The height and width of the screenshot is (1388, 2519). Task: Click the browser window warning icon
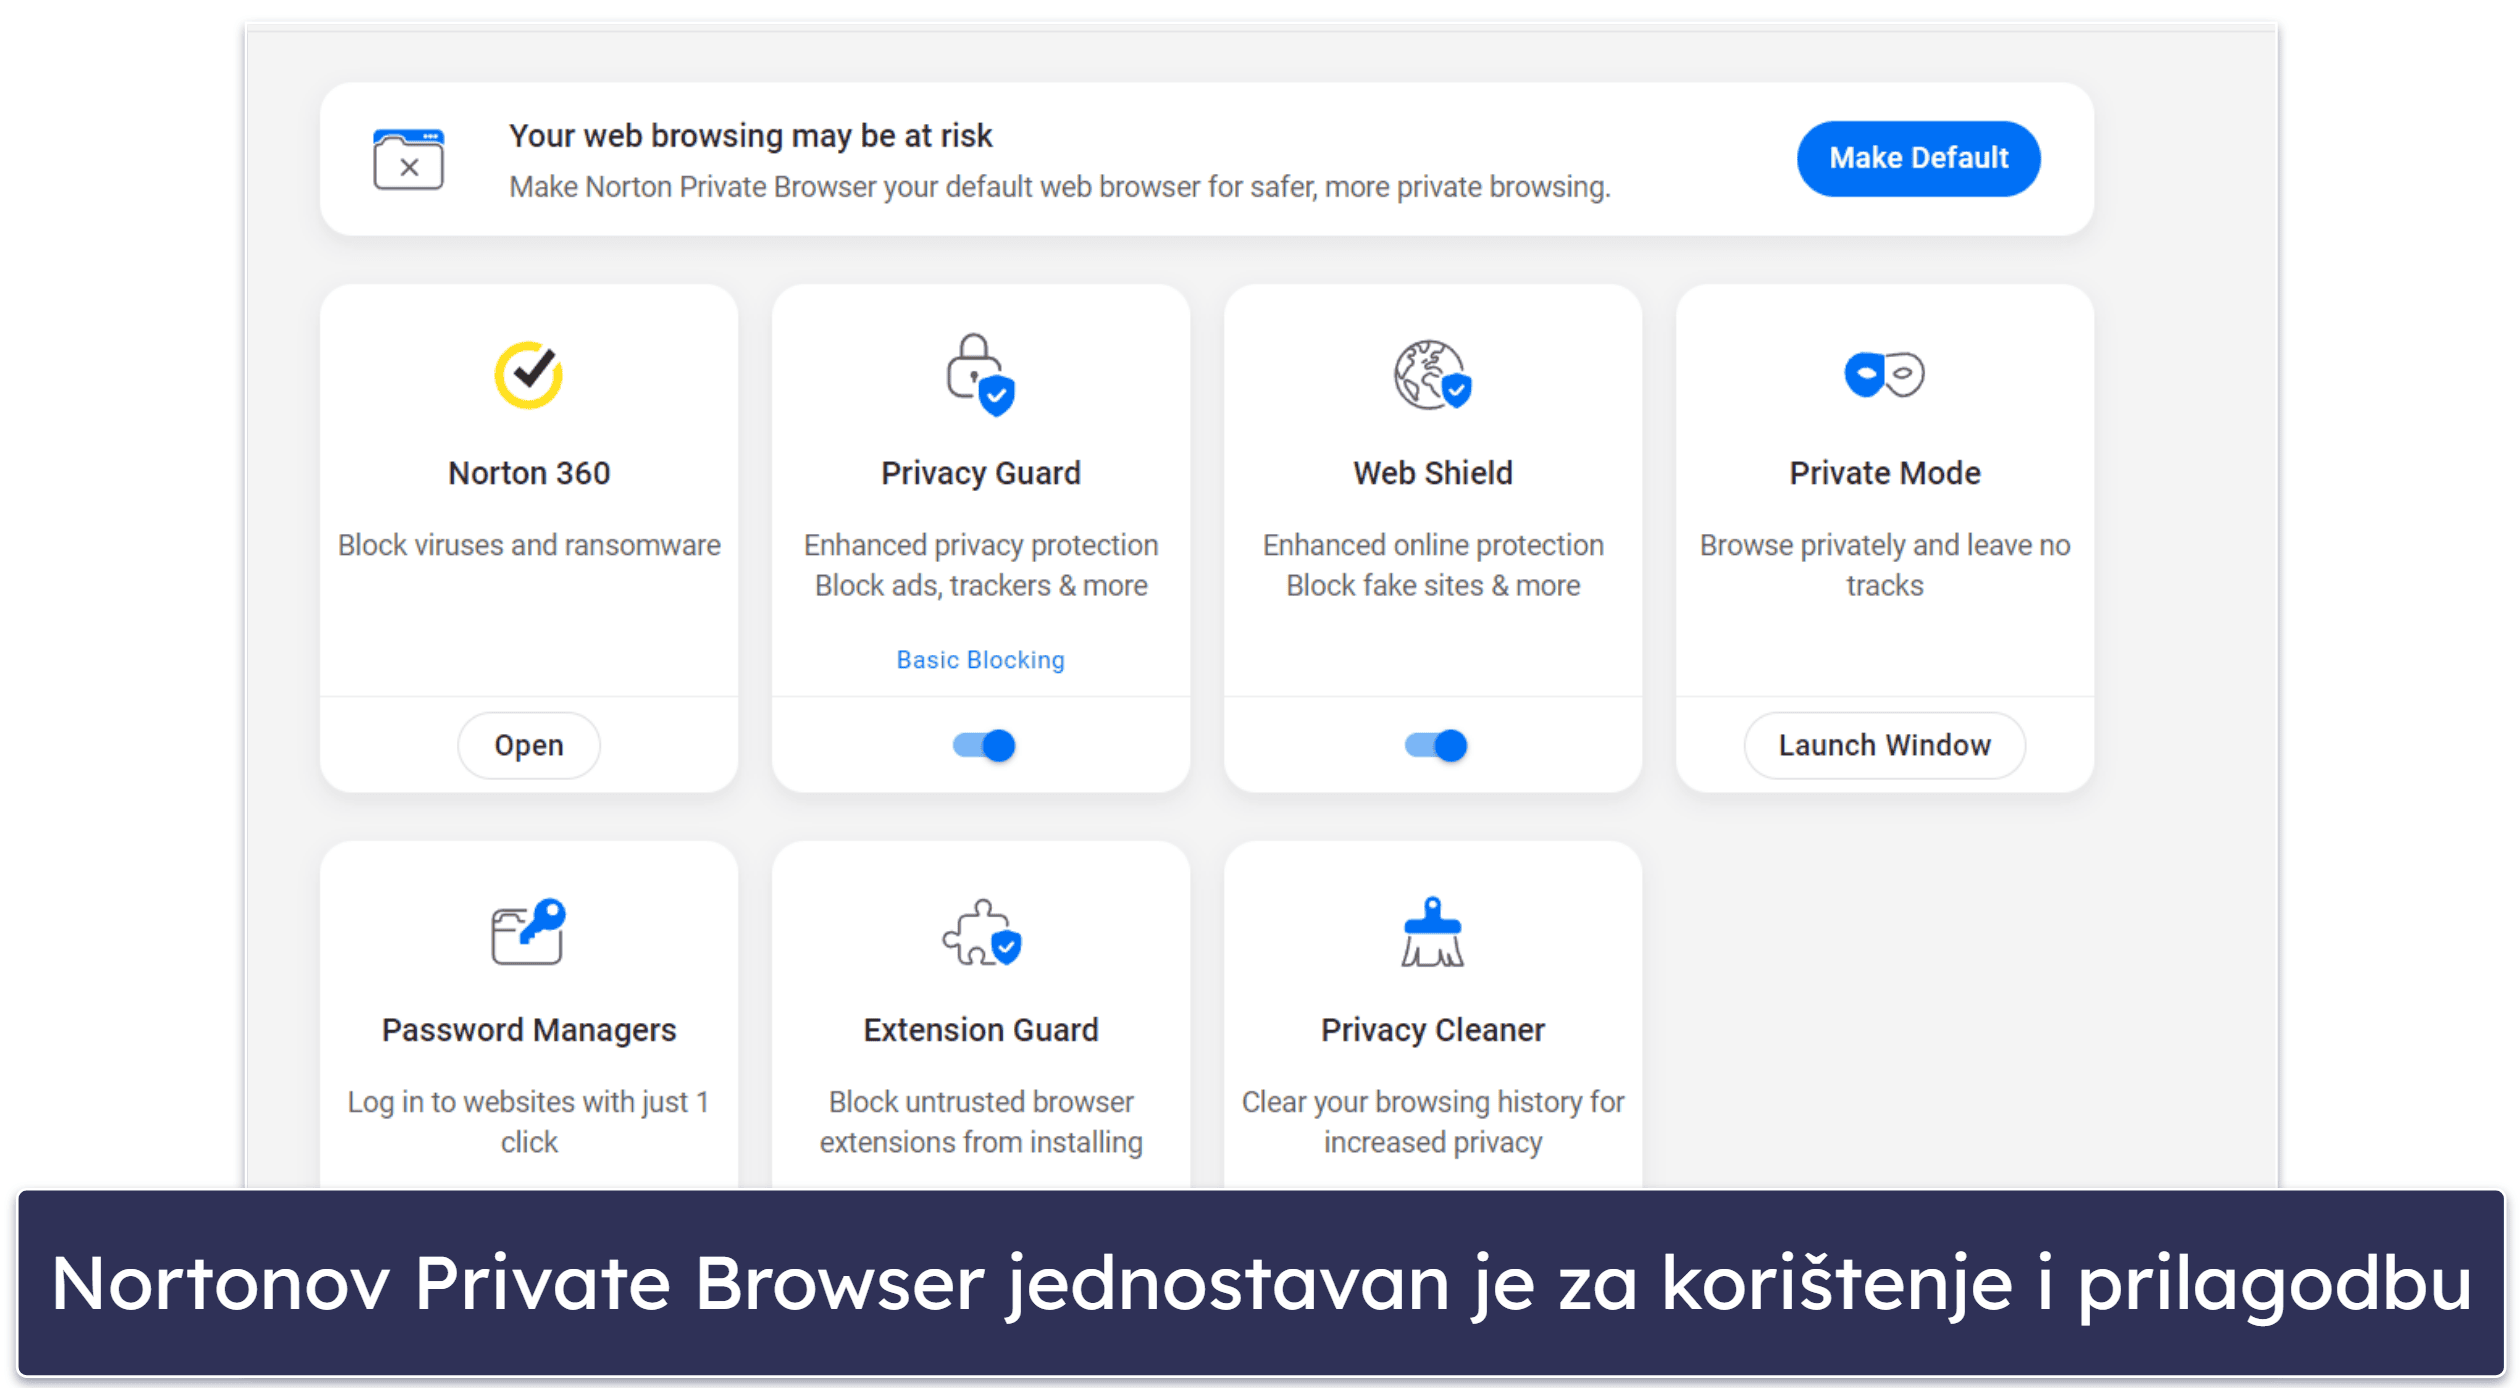pos(408,158)
